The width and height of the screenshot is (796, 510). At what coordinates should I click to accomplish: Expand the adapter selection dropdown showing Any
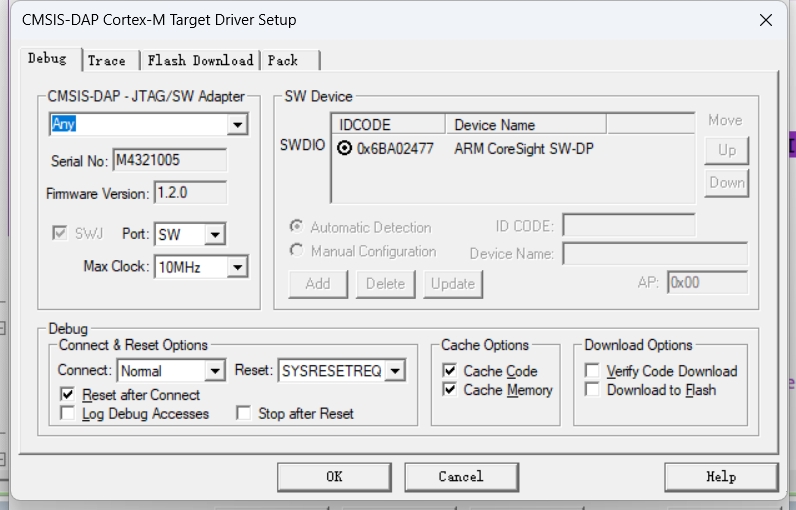point(237,125)
